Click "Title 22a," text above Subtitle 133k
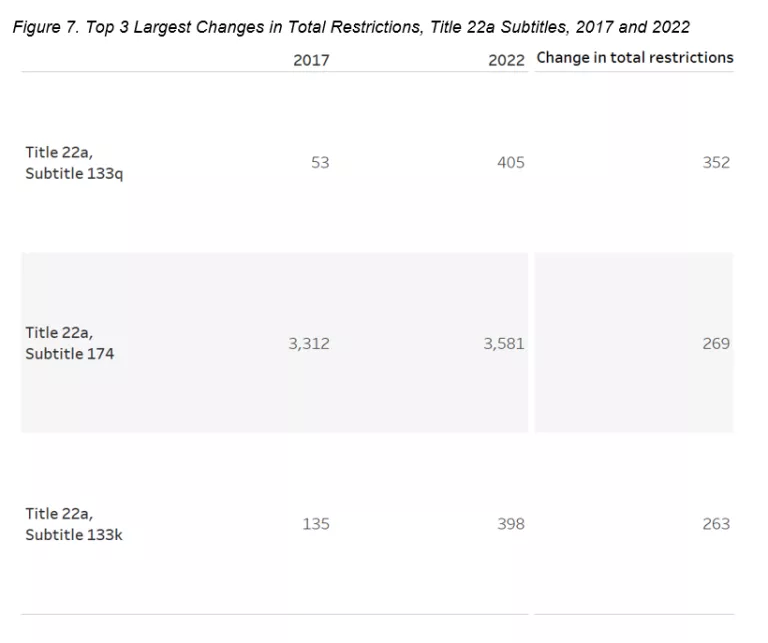Screen dimensions: 768x643 click(x=59, y=513)
